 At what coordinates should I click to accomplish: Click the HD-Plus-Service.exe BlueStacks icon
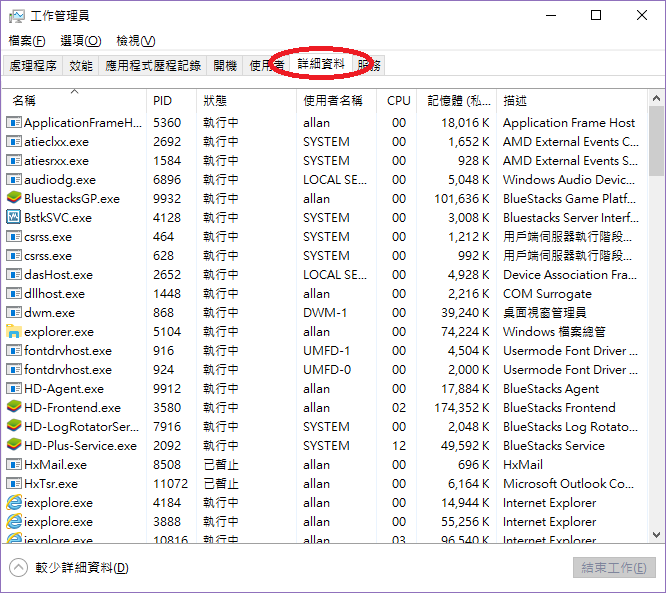[14, 445]
